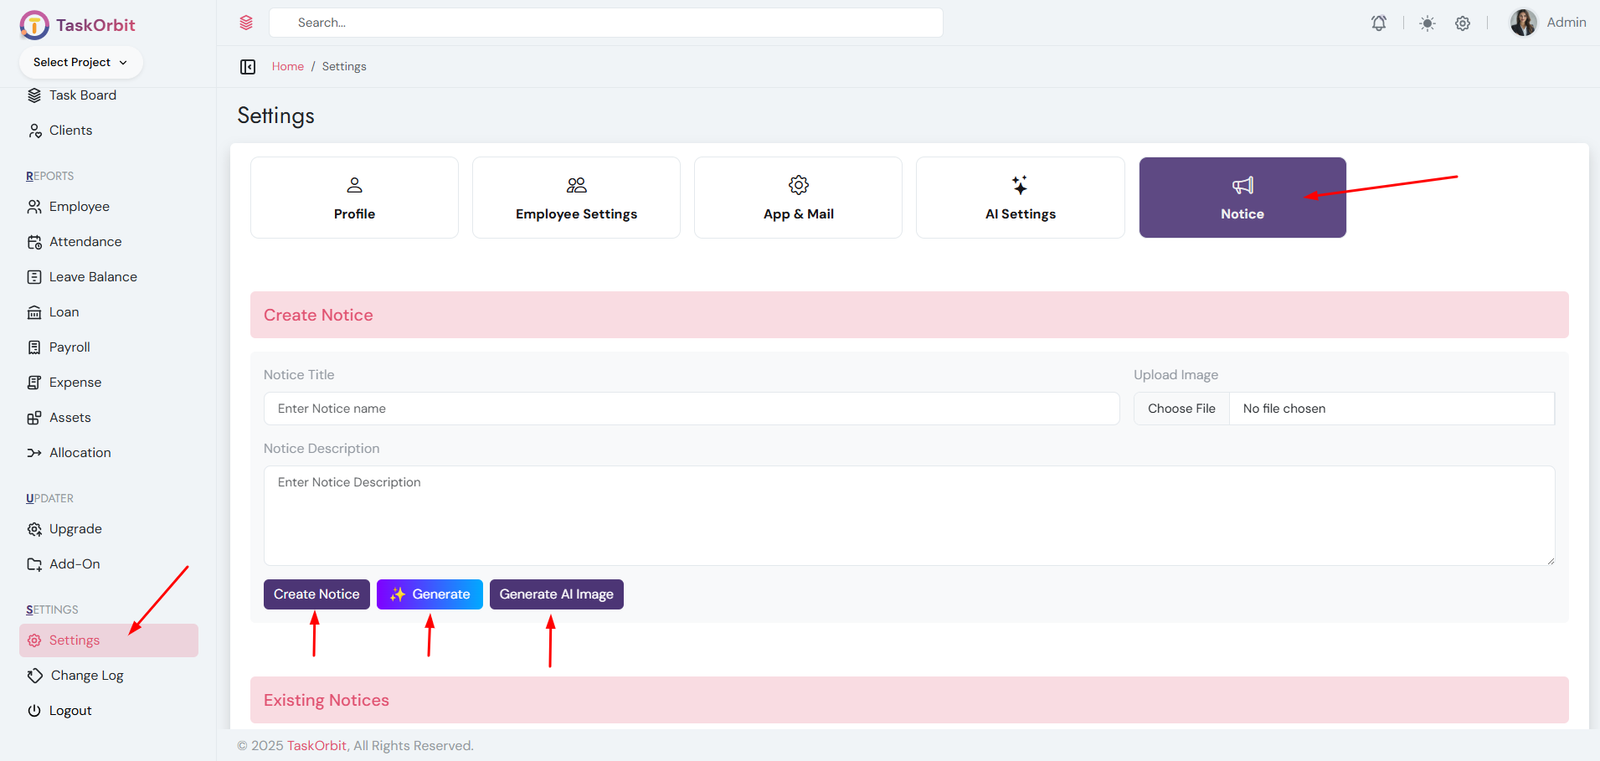Toggle light/dark theme sun icon
Image resolution: width=1600 pixels, height=761 pixels.
coord(1427,23)
